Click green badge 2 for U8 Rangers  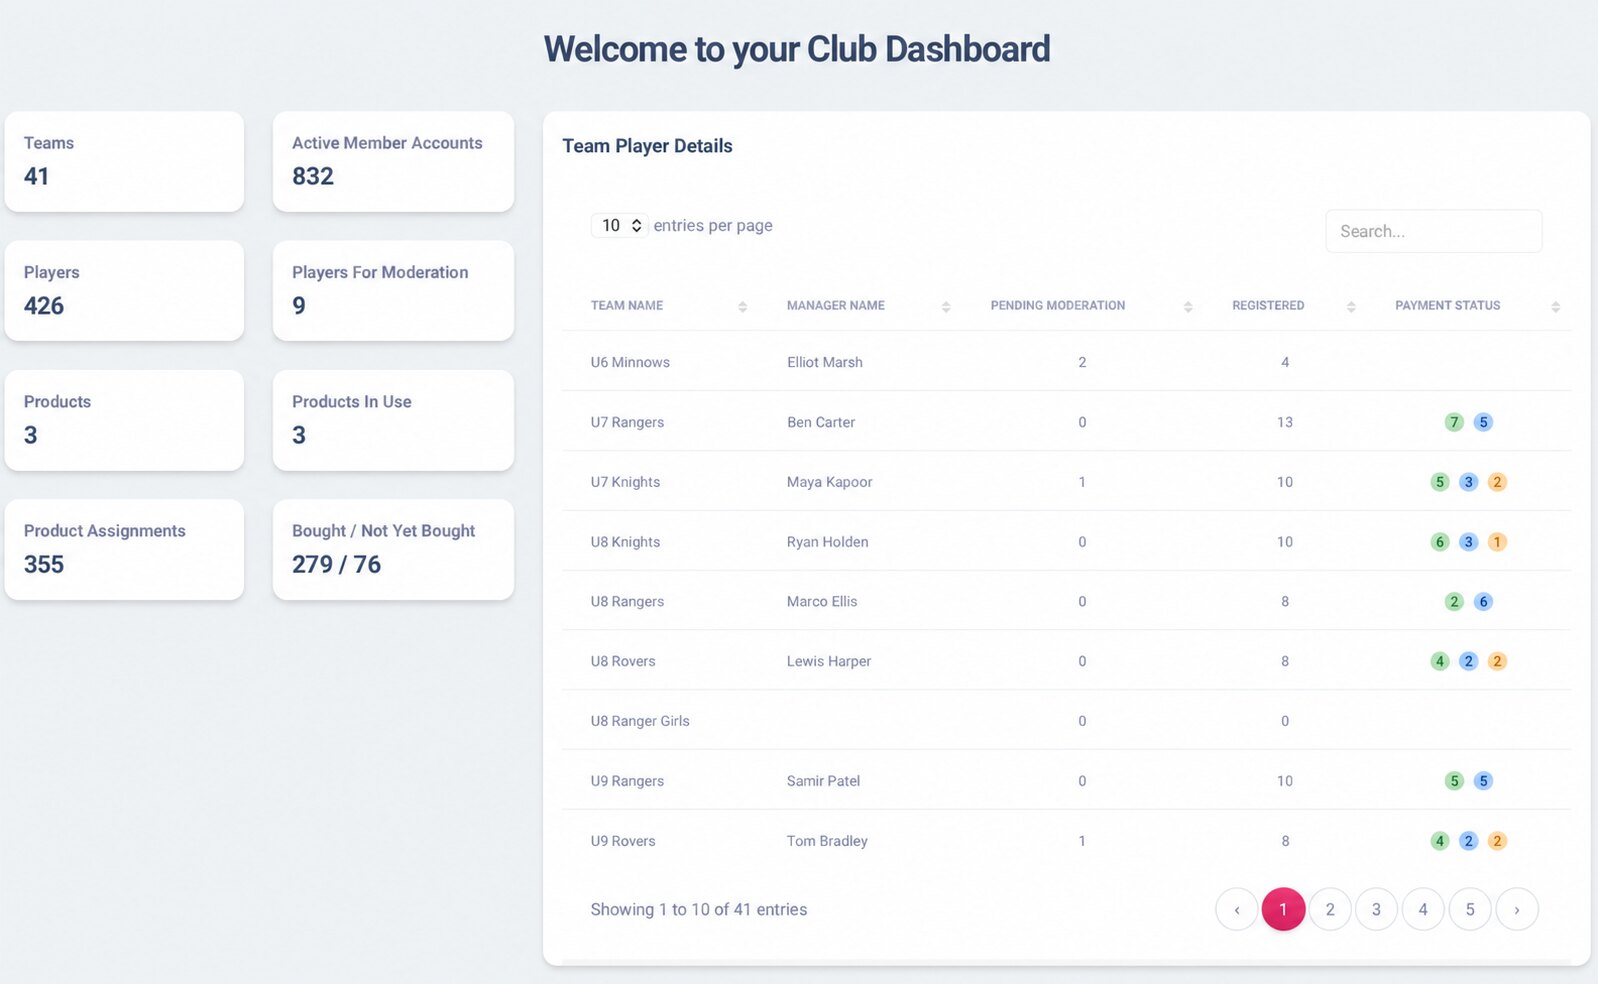(x=1455, y=601)
